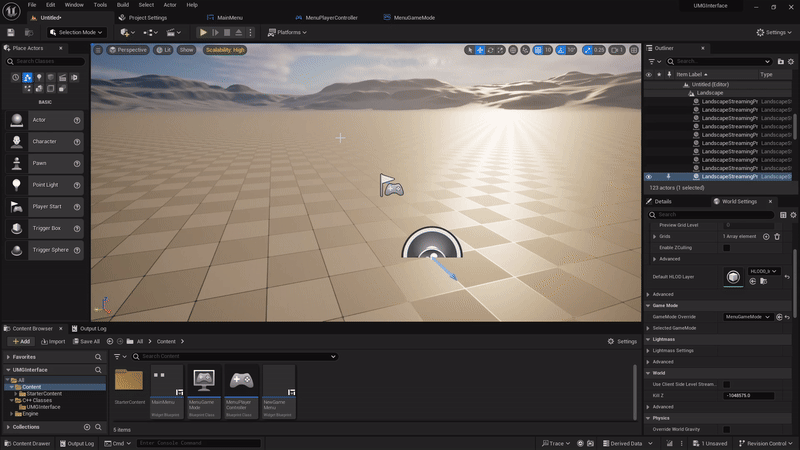Expand Lightmass Settings section
The height and width of the screenshot is (450, 800).
coord(648,351)
